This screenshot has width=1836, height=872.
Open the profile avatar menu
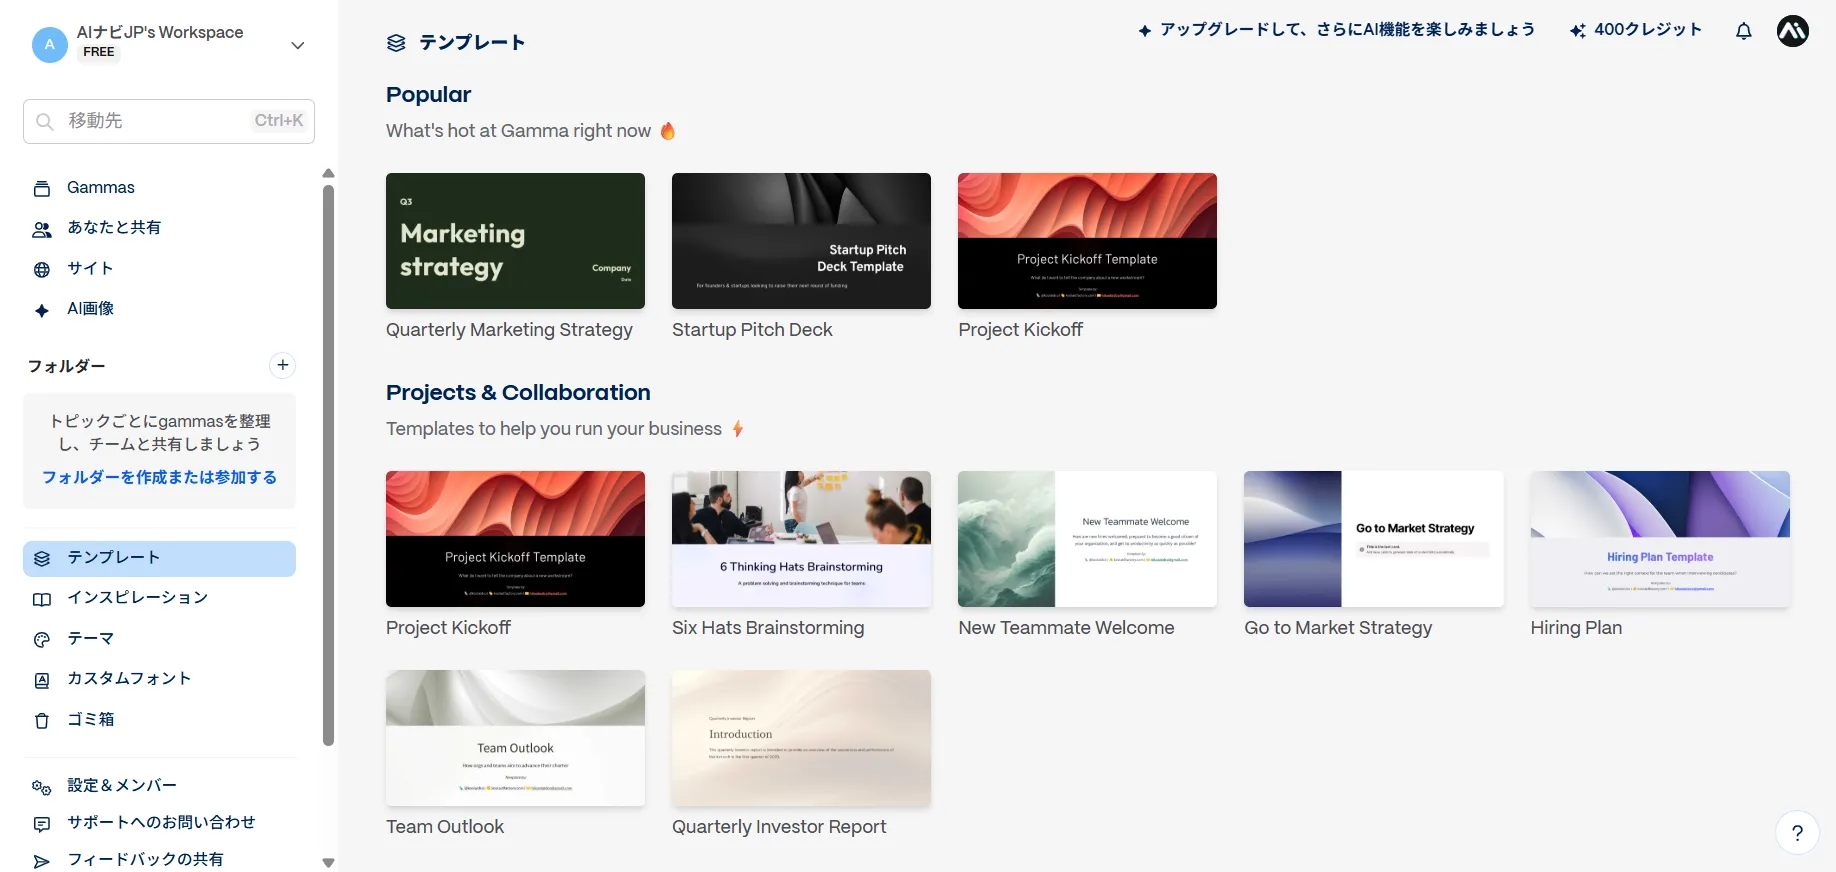click(1793, 31)
